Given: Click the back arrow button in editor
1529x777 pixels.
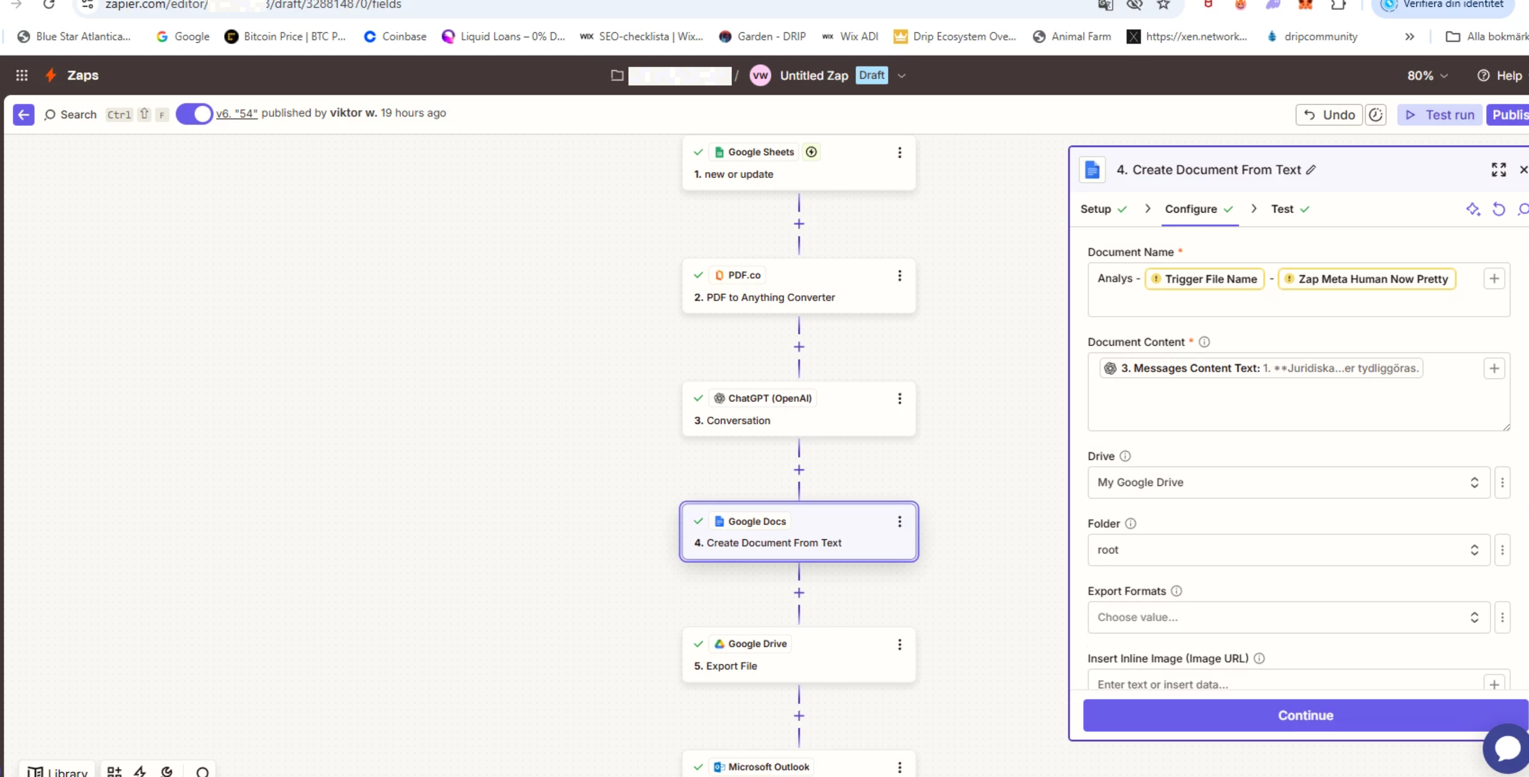Looking at the screenshot, I should [23, 115].
